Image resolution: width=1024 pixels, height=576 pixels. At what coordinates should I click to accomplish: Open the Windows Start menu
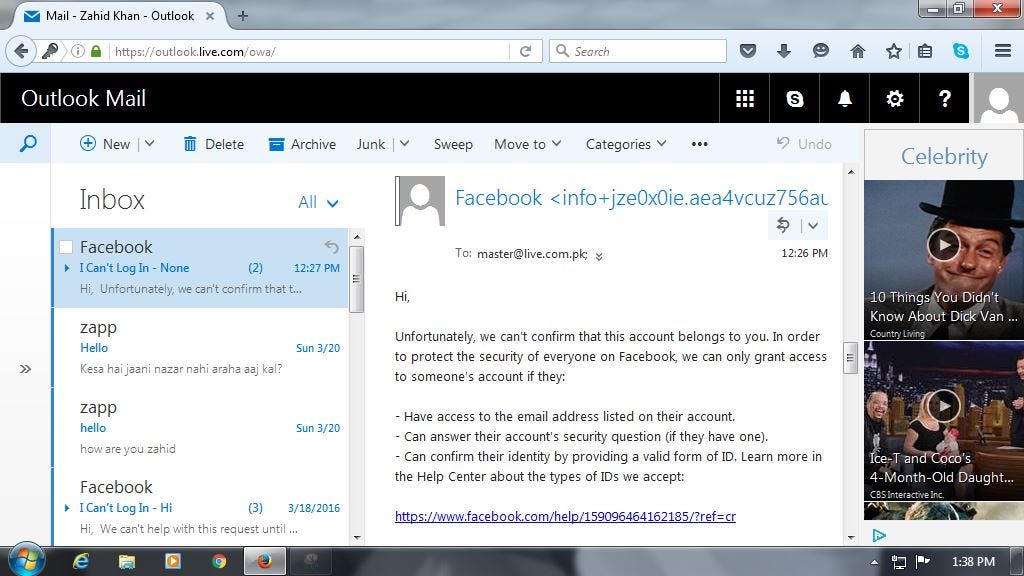[26, 560]
